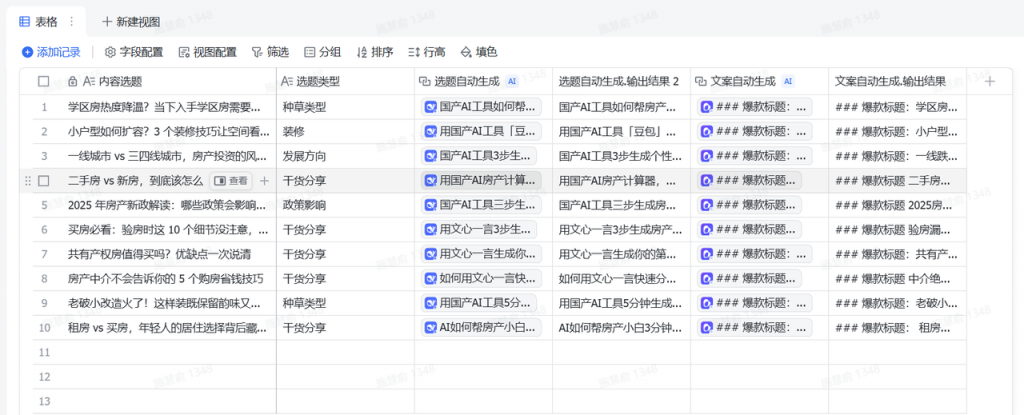Click the 选题自动生成 column header
Image resolution: width=1024 pixels, height=415 pixels.
tap(483, 82)
